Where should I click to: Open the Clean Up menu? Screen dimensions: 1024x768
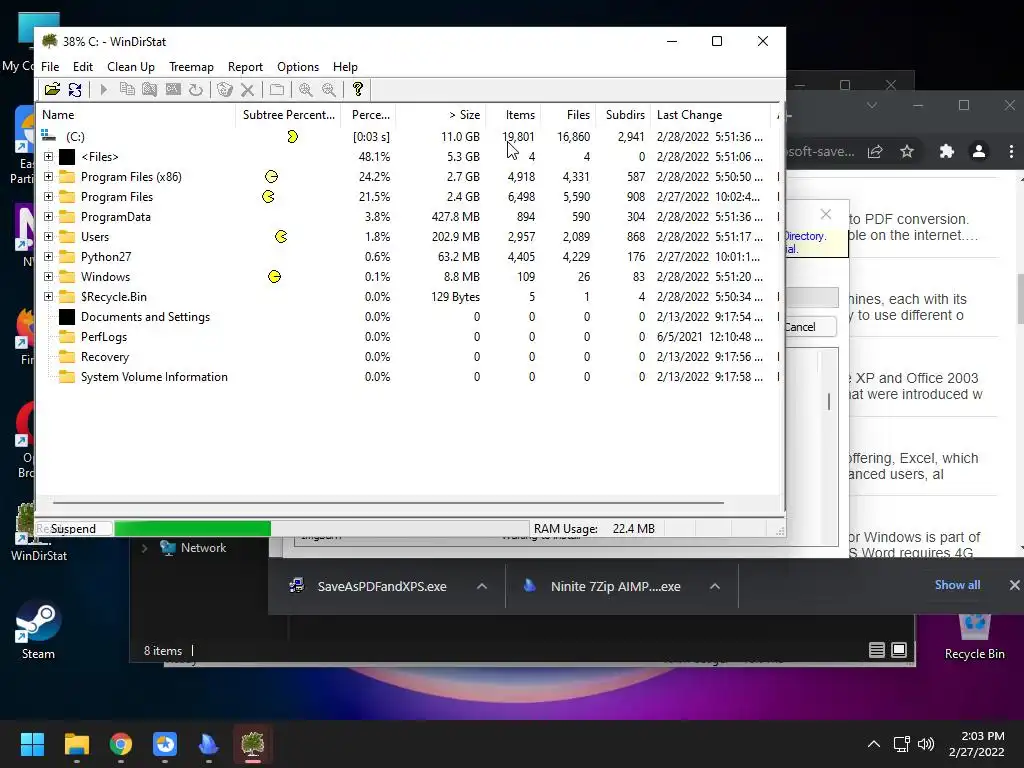(x=131, y=67)
